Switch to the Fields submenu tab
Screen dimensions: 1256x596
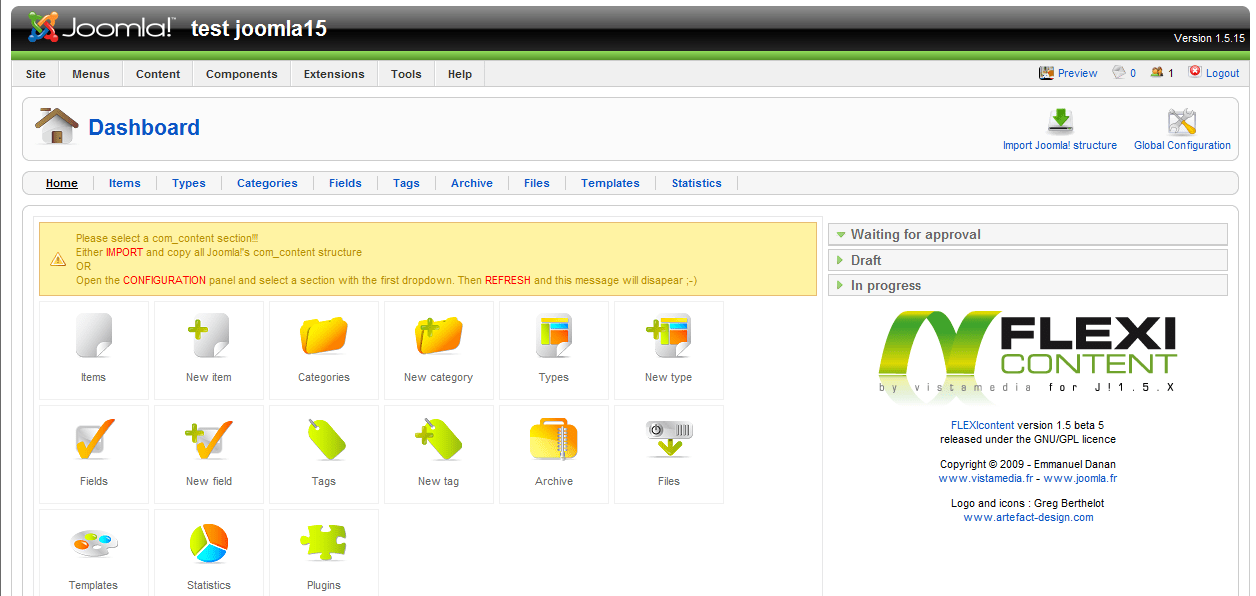coord(345,183)
